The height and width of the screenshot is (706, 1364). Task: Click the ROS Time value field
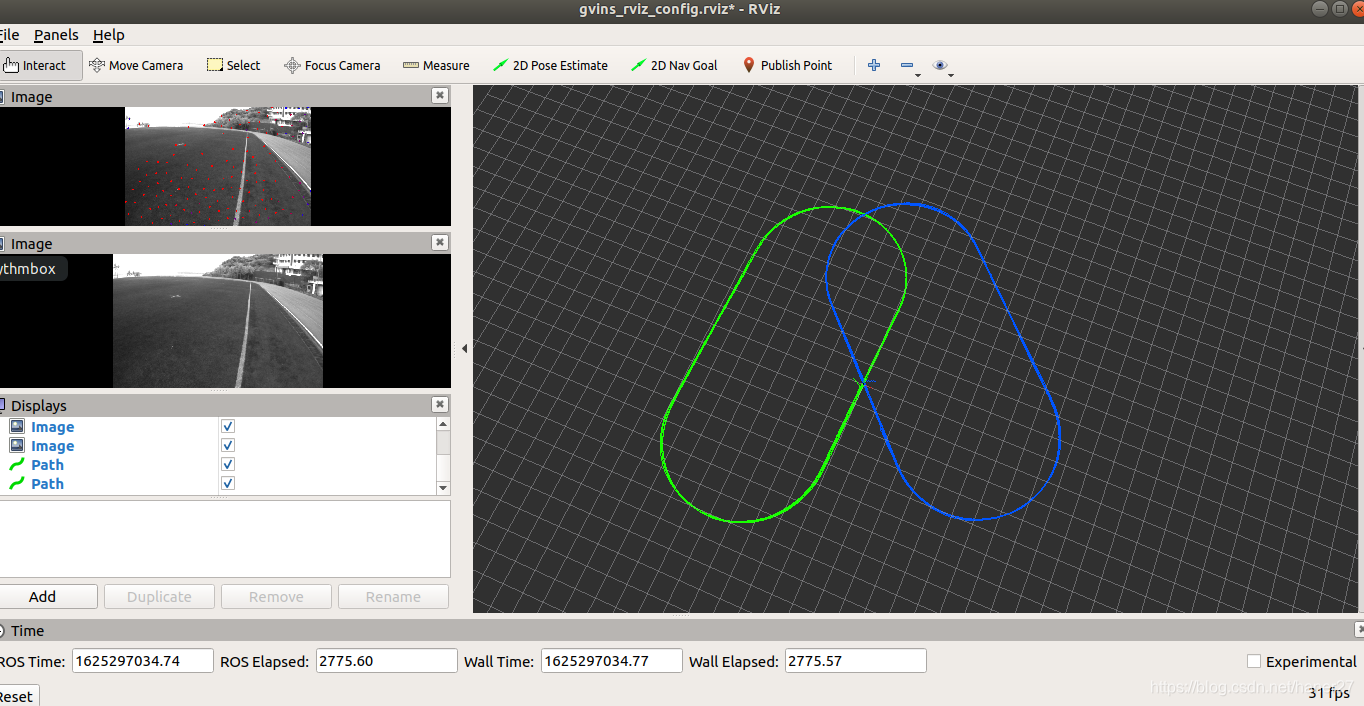tap(143, 661)
